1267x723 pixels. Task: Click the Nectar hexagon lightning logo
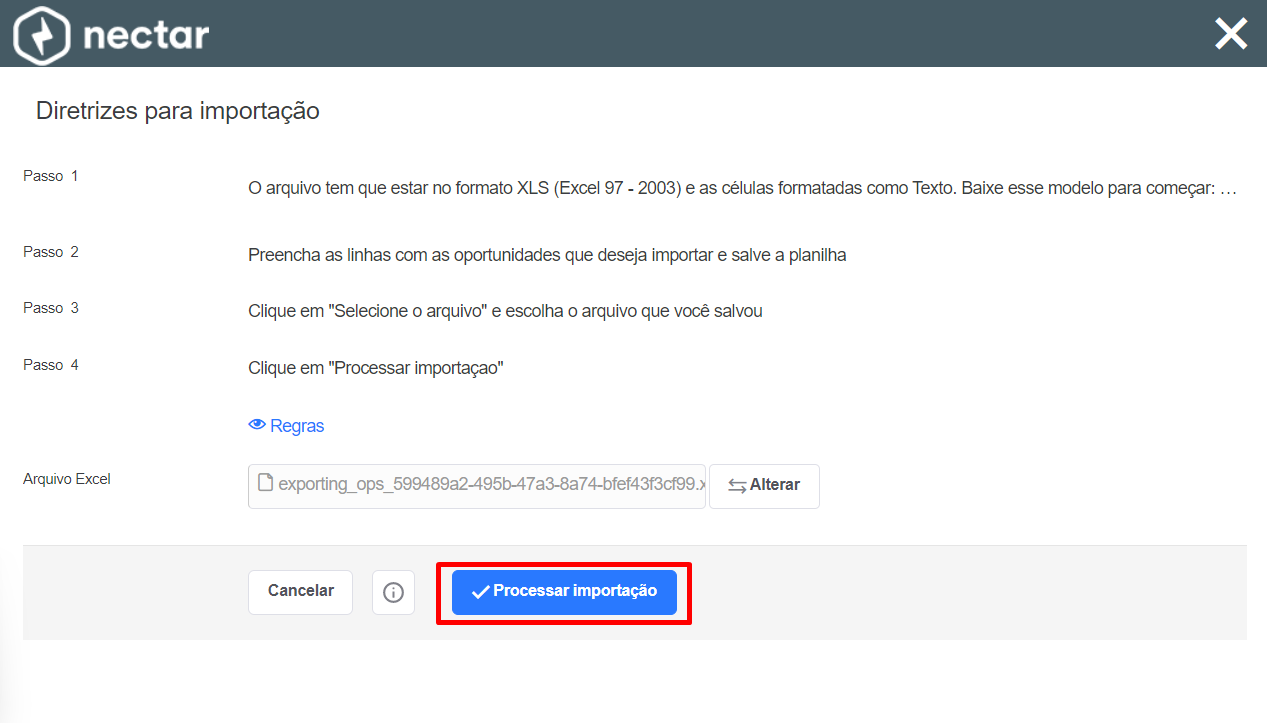pyautogui.click(x=41, y=35)
